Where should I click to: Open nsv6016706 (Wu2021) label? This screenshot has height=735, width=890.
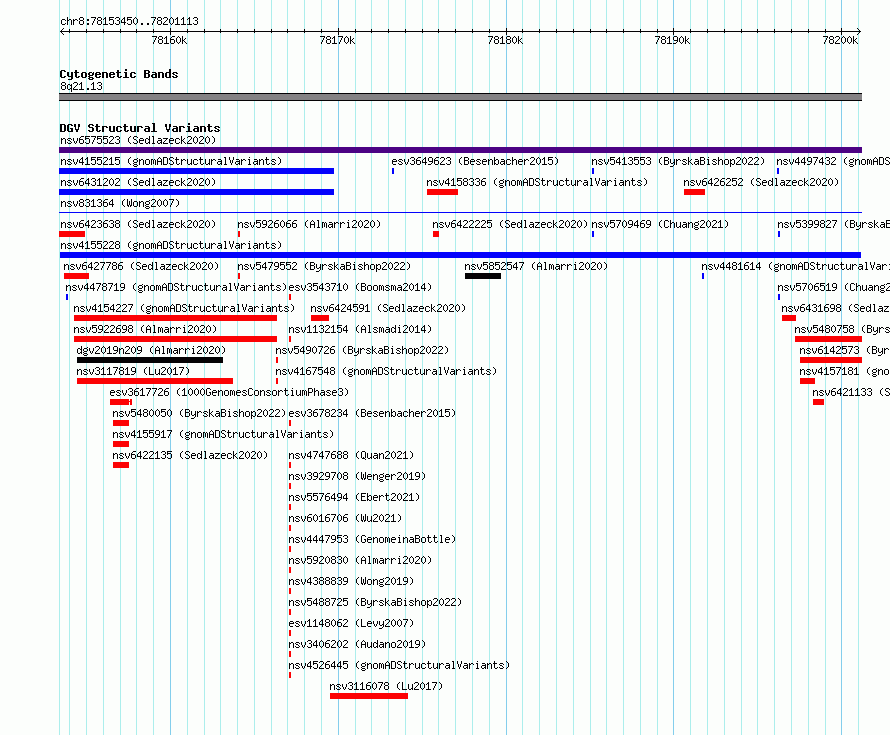[x=345, y=518]
